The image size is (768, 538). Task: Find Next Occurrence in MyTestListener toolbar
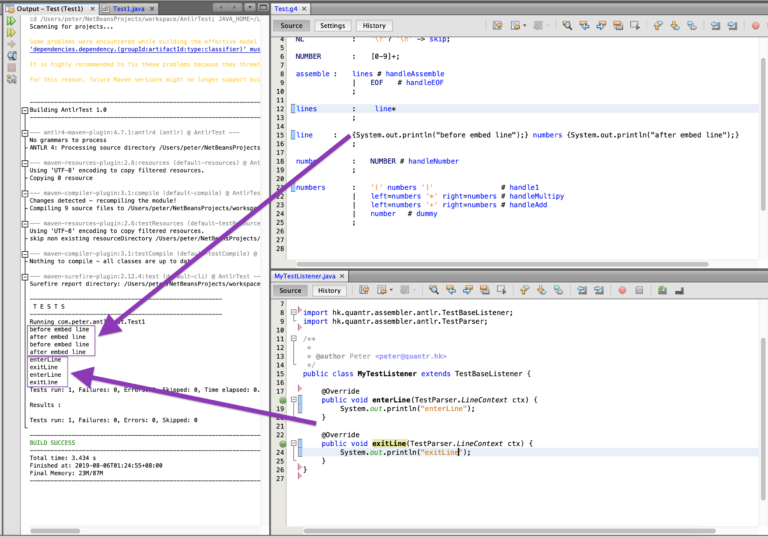click(468, 290)
